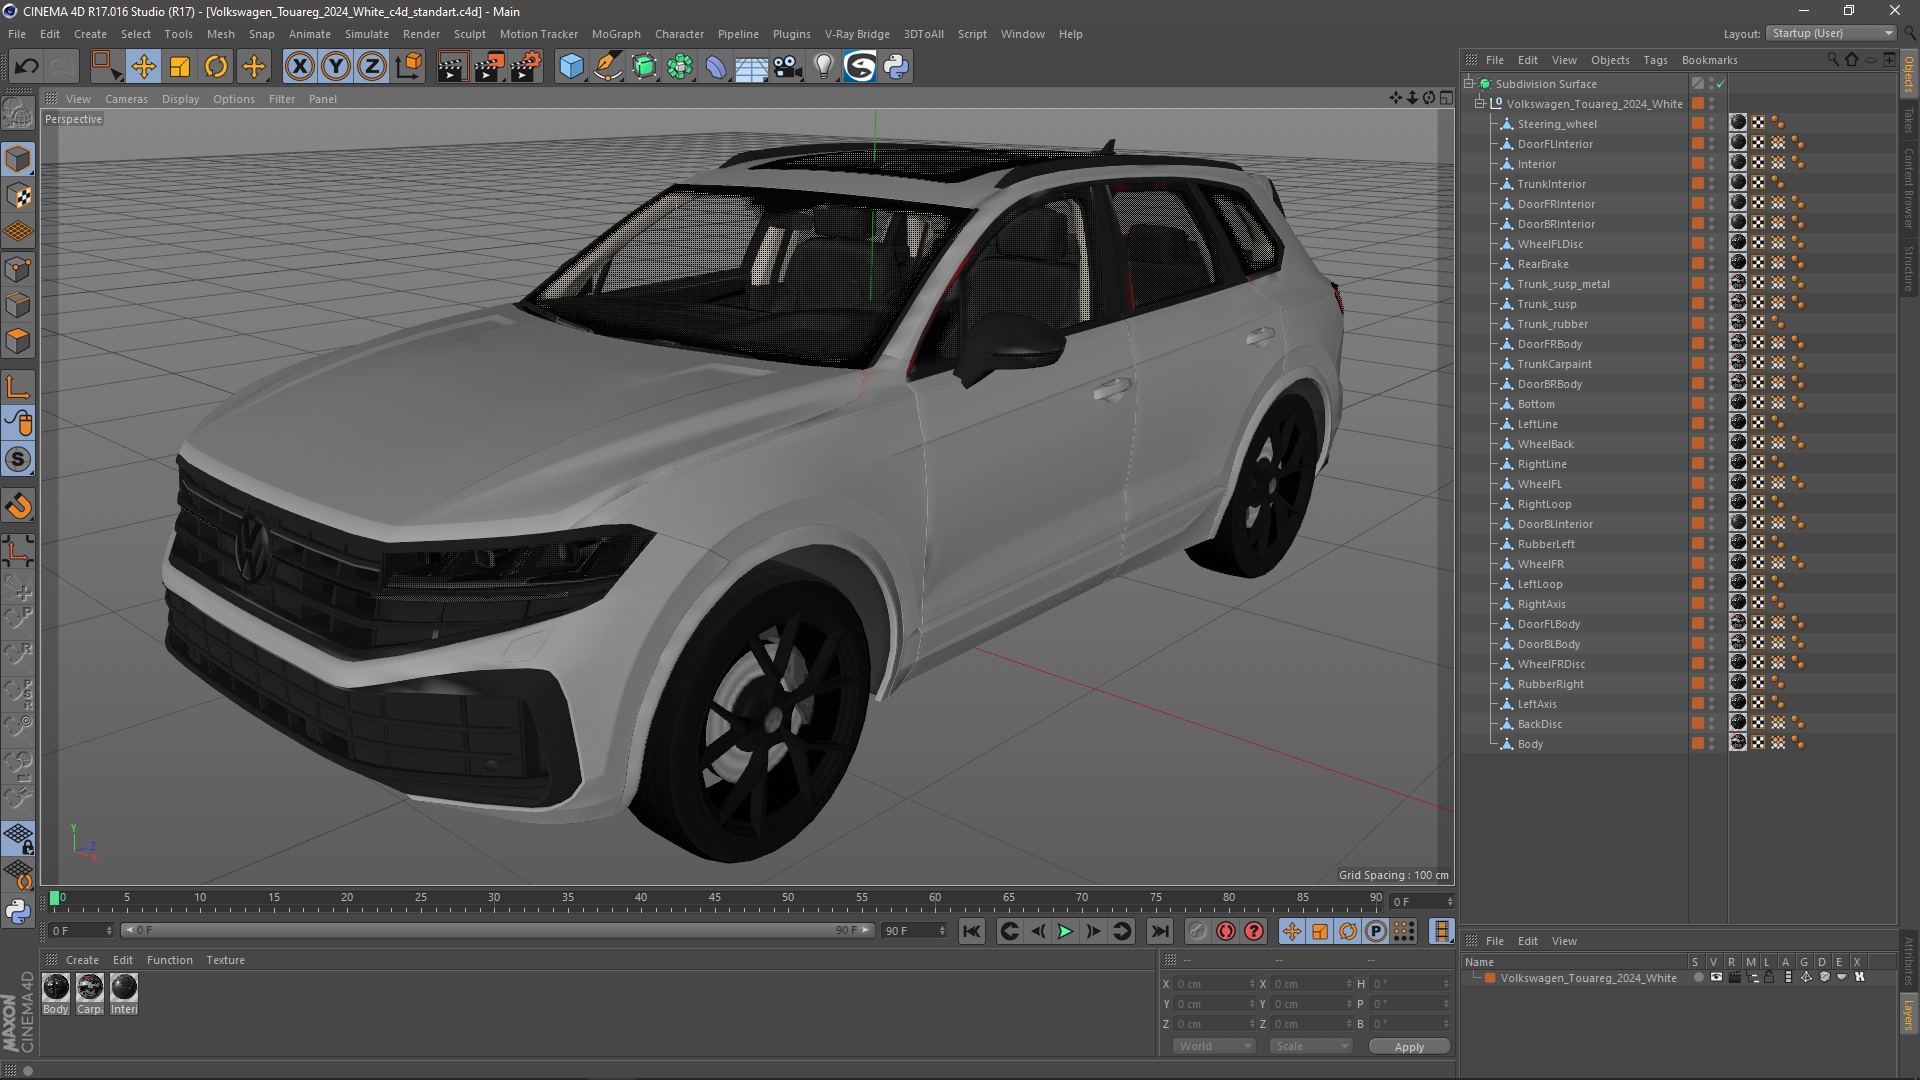The image size is (1920, 1080).
Task: Enable Polygons mode in left toolbar
Action: point(18,341)
